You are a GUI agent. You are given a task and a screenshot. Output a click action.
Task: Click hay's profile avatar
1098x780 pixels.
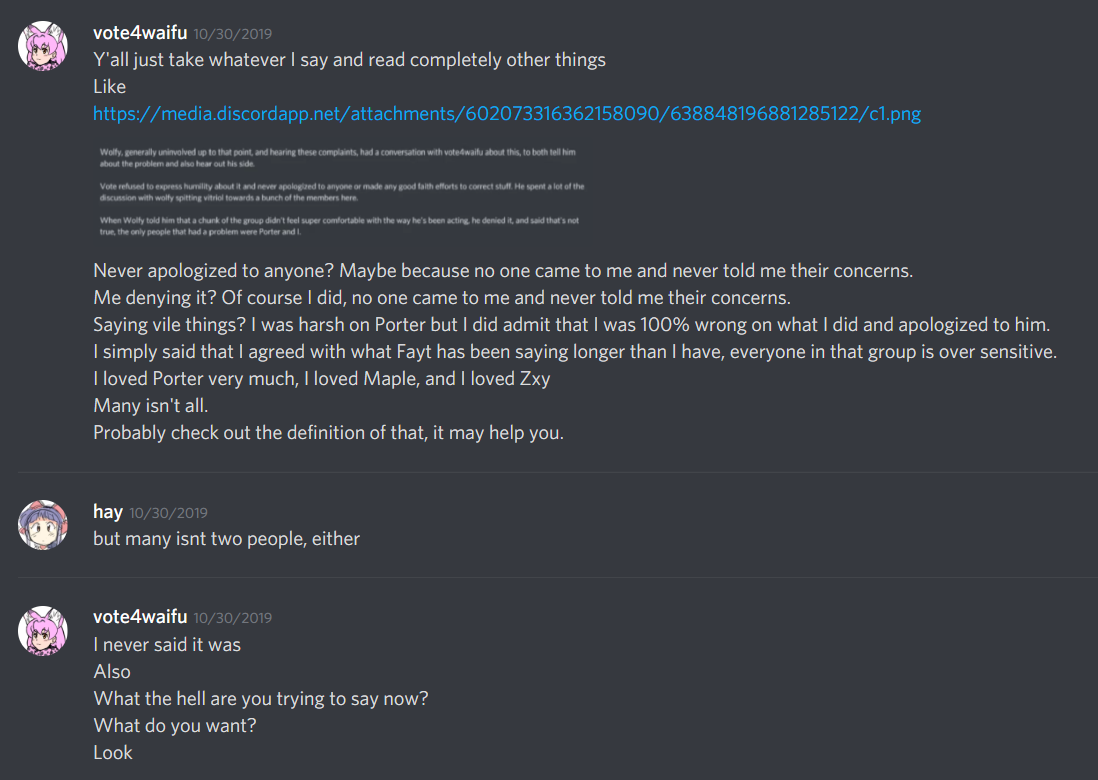coord(43,524)
